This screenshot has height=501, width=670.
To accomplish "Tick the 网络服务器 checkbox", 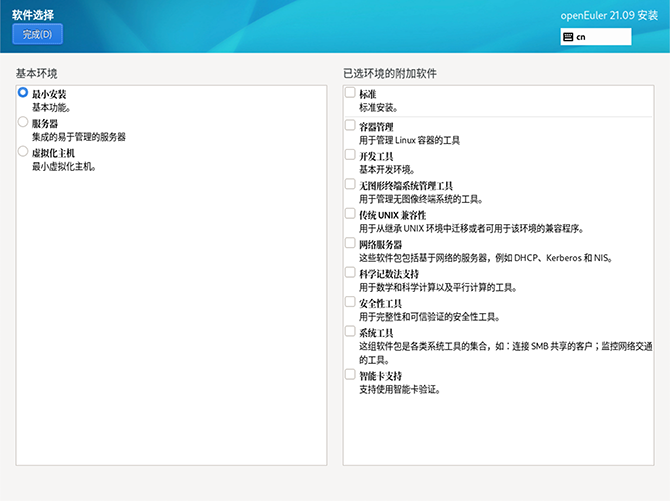I will tap(350, 243).
